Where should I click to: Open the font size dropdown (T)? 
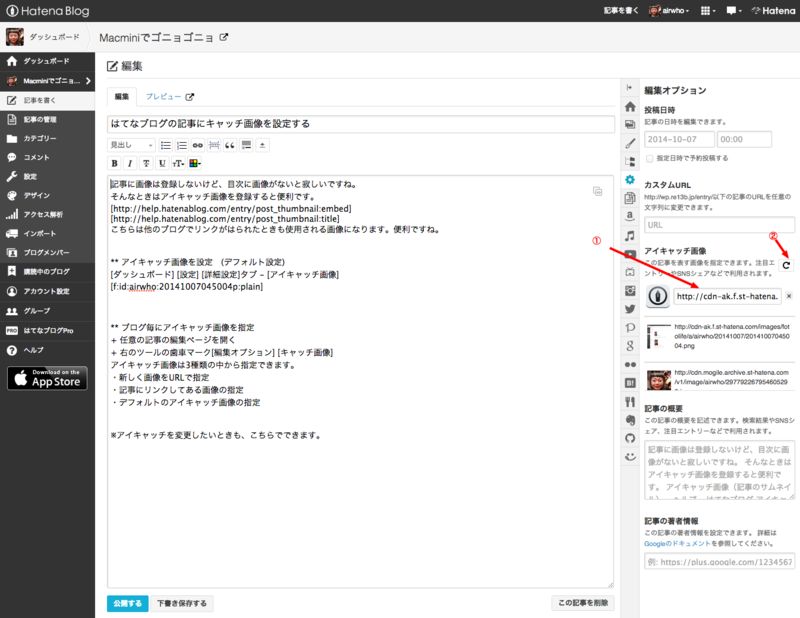[178, 163]
